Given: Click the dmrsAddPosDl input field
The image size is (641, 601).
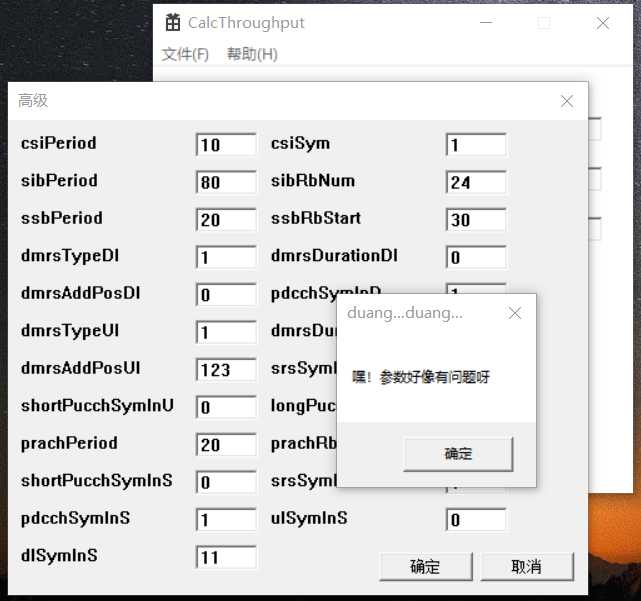Looking at the screenshot, I should (226, 295).
